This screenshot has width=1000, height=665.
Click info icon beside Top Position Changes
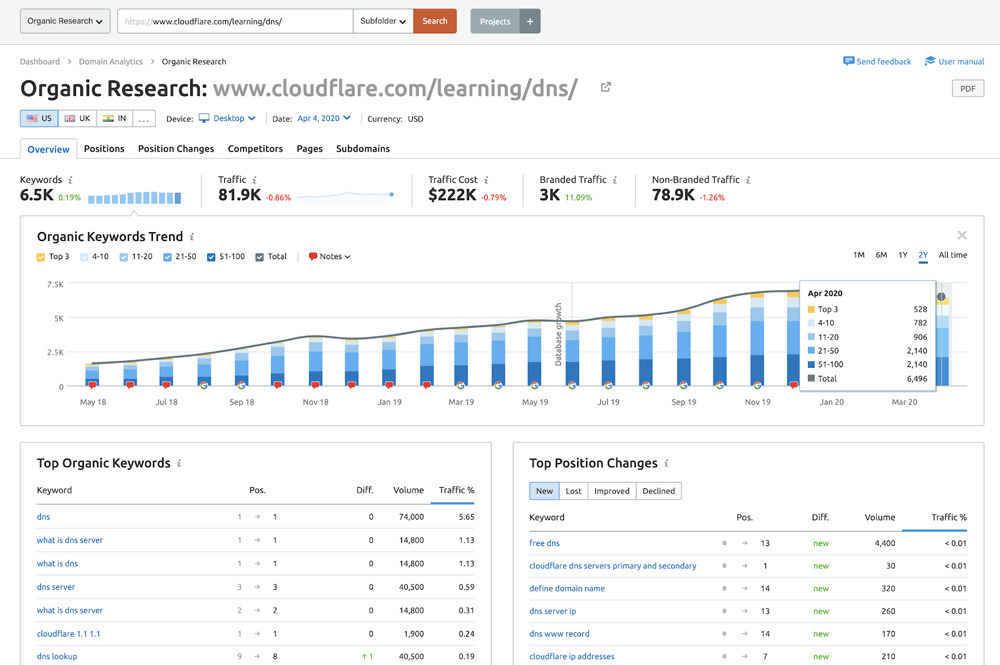pos(666,463)
